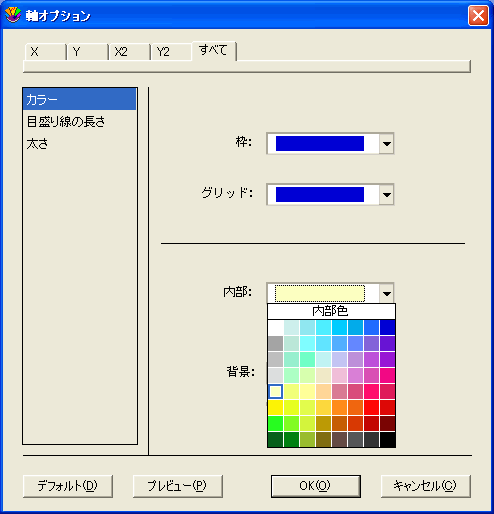The height and width of the screenshot is (514, 494).
Task: Confirm with the OK(O) button
Action: pos(316,486)
